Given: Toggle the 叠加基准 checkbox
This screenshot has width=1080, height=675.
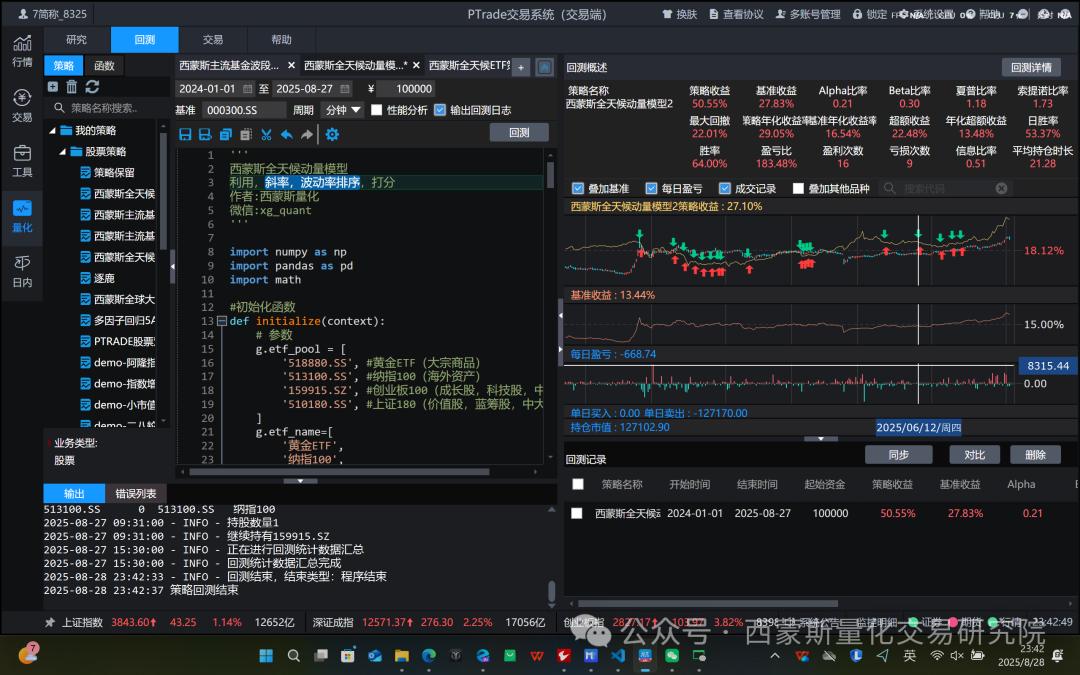Looking at the screenshot, I should coord(578,188).
